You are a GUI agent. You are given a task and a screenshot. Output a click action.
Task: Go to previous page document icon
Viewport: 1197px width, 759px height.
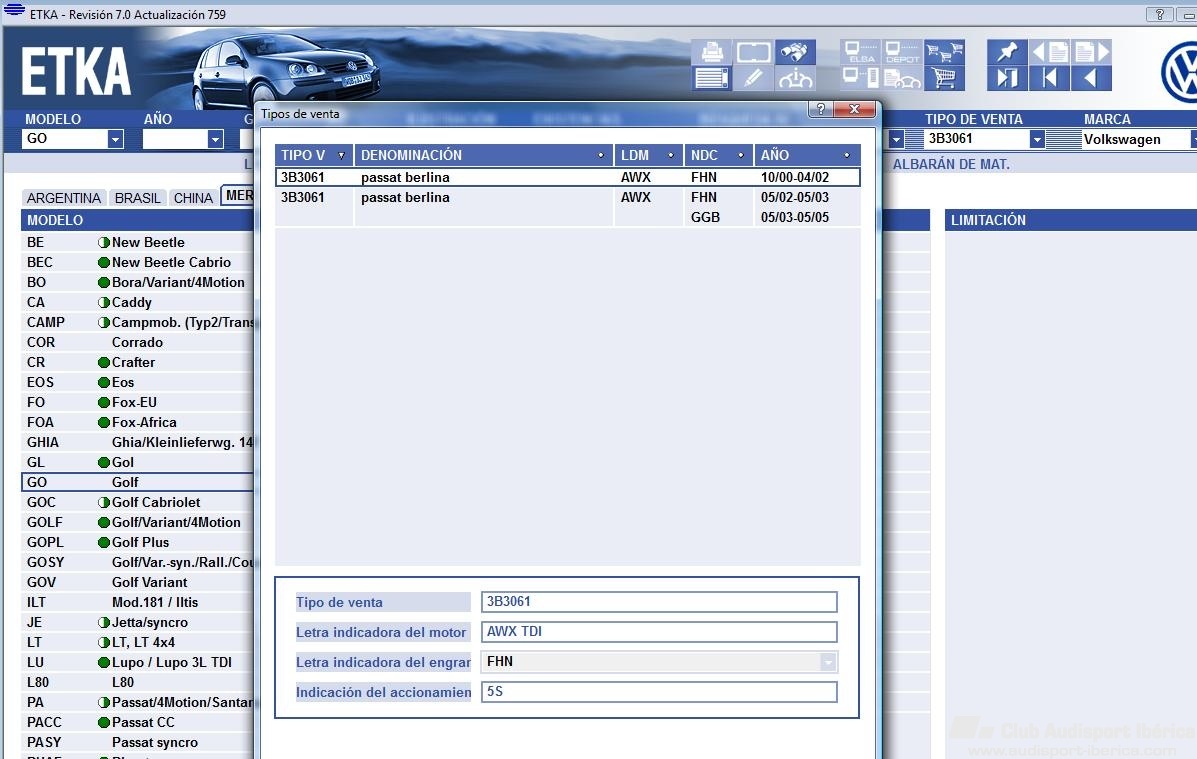click(1049, 52)
